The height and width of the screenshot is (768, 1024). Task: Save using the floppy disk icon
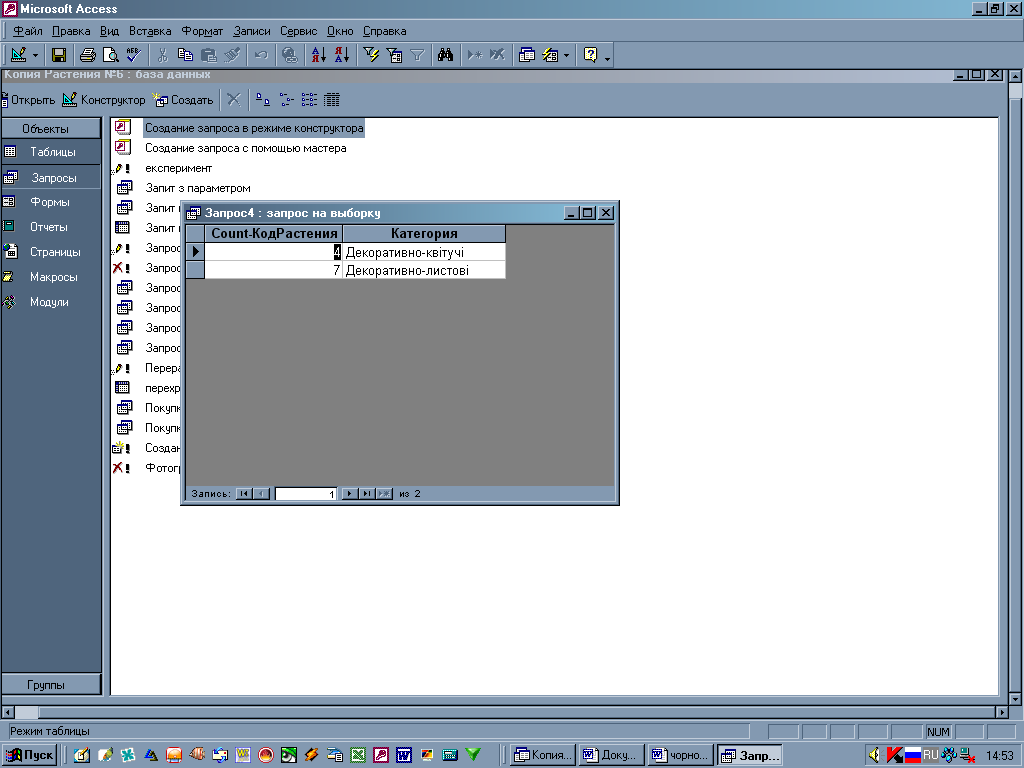pyautogui.click(x=59, y=56)
